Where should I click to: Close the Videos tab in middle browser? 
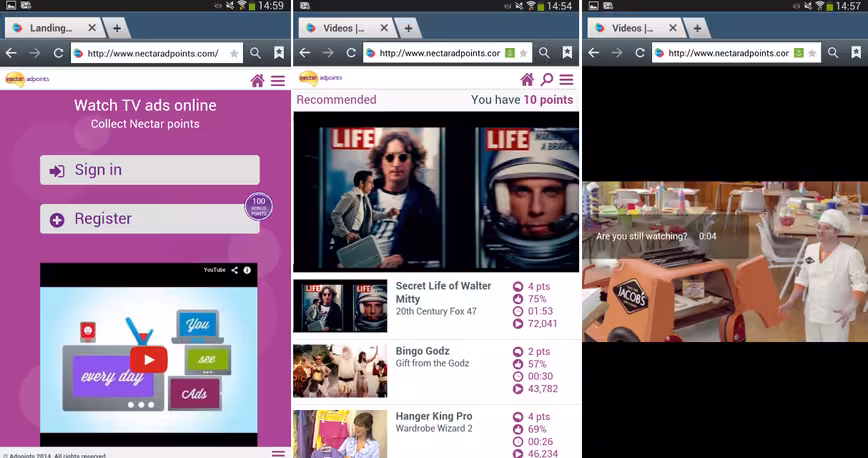click(384, 28)
